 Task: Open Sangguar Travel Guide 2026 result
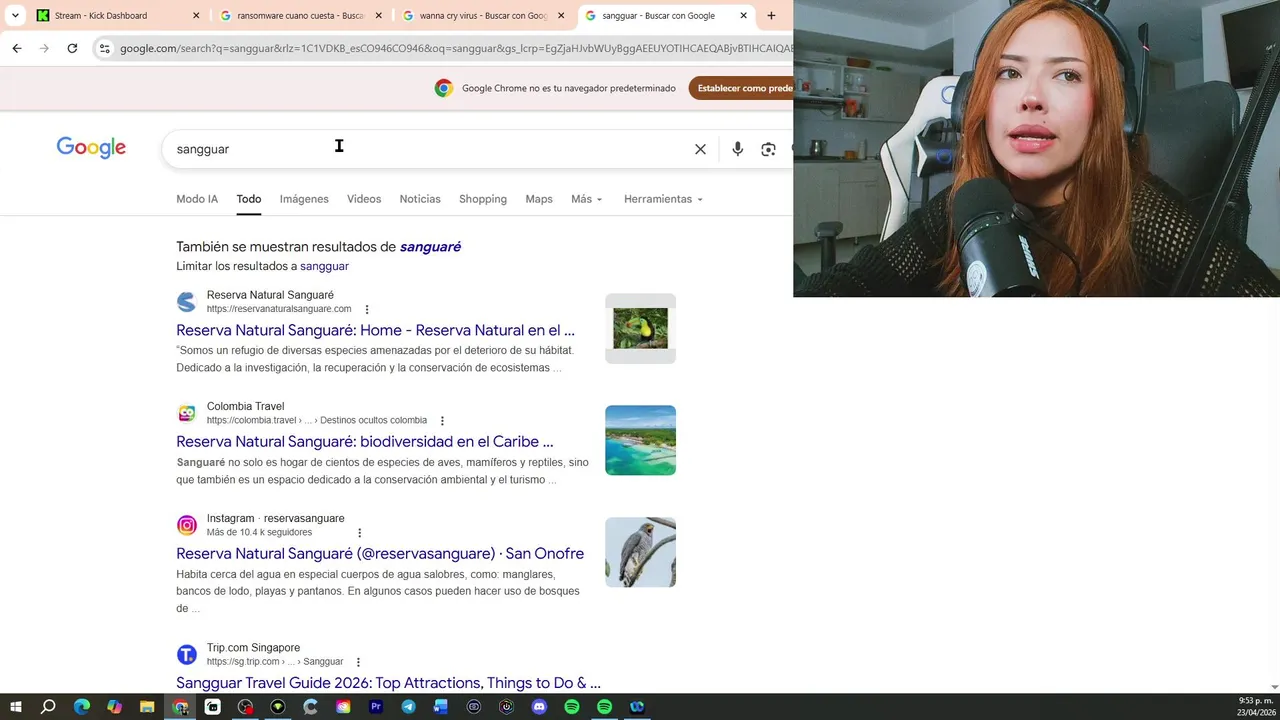[x=388, y=683]
